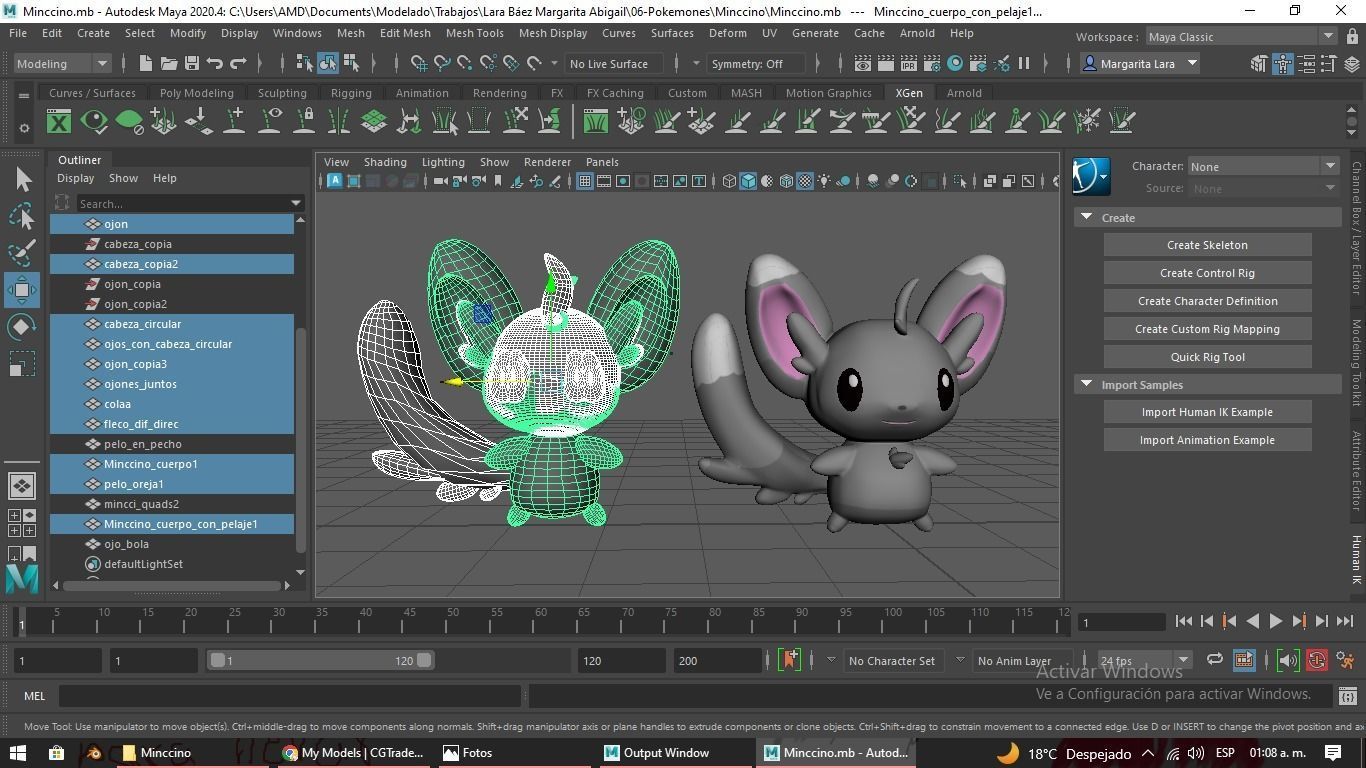
Task: Activate the Lasso selection tool
Action: click(x=23, y=216)
